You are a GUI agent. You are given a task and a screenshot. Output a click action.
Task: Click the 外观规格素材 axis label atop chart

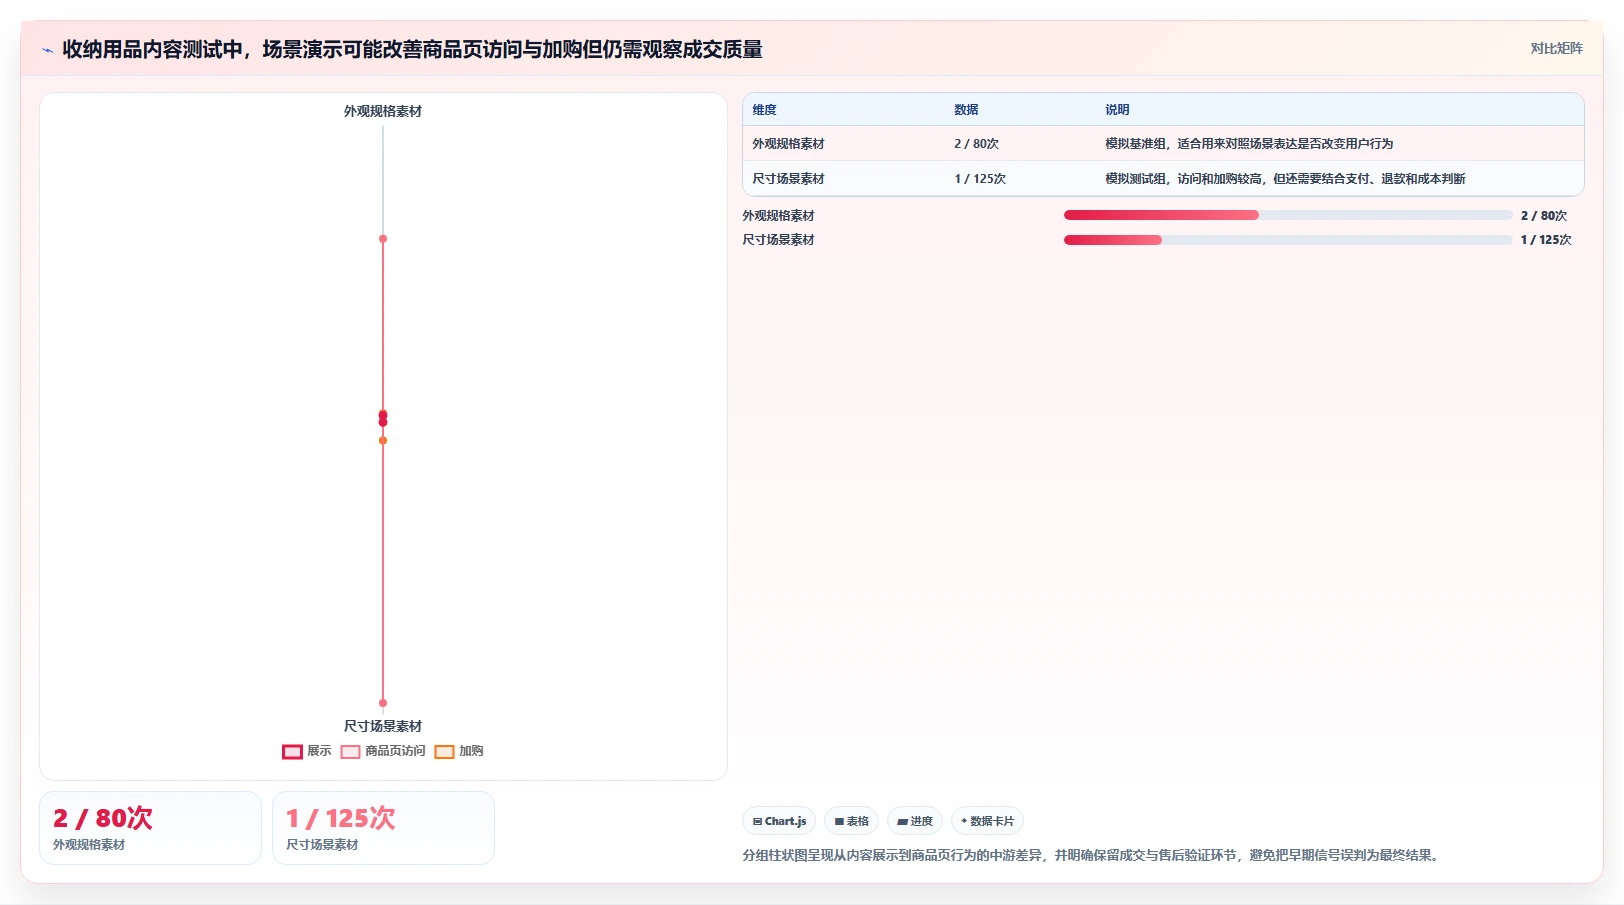pyautogui.click(x=383, y=111)
